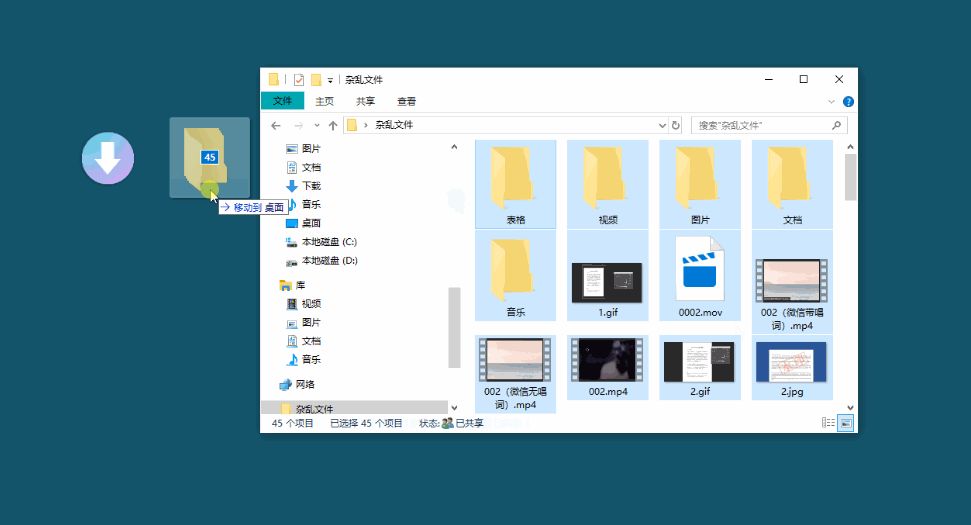This screenshot has height=525, width=971.
Task: Click the navigation pane scrollbar thumb
Action: point(454,328)
